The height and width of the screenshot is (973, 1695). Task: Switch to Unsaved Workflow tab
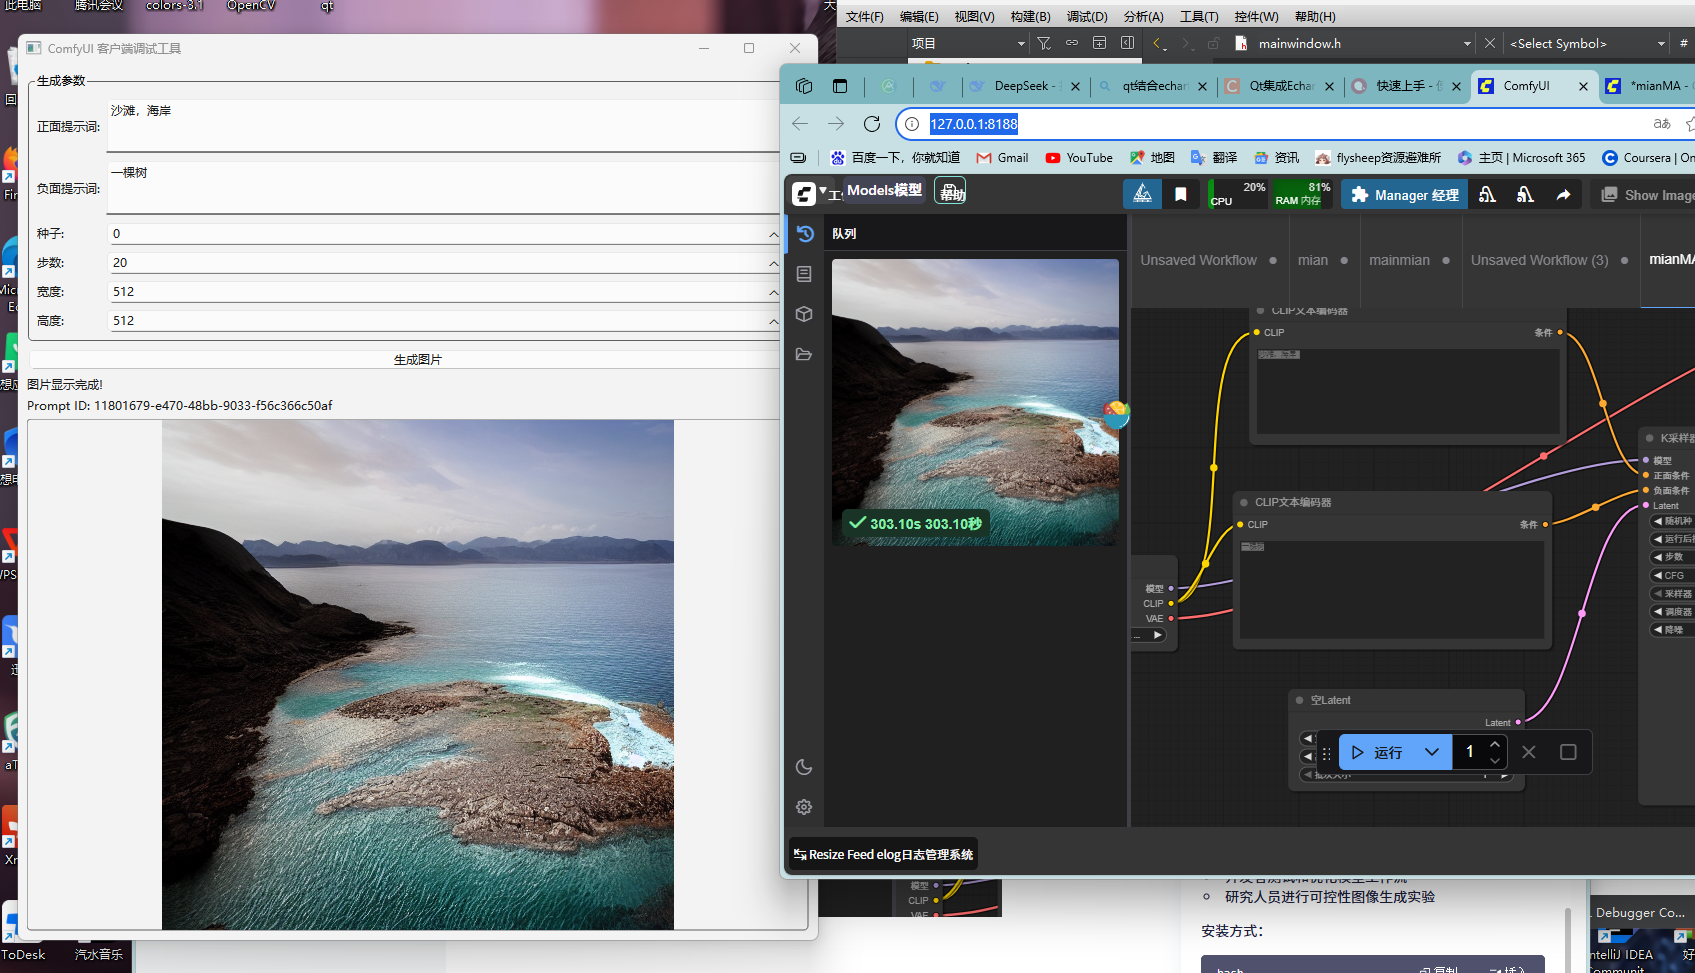pos(1198,260)
